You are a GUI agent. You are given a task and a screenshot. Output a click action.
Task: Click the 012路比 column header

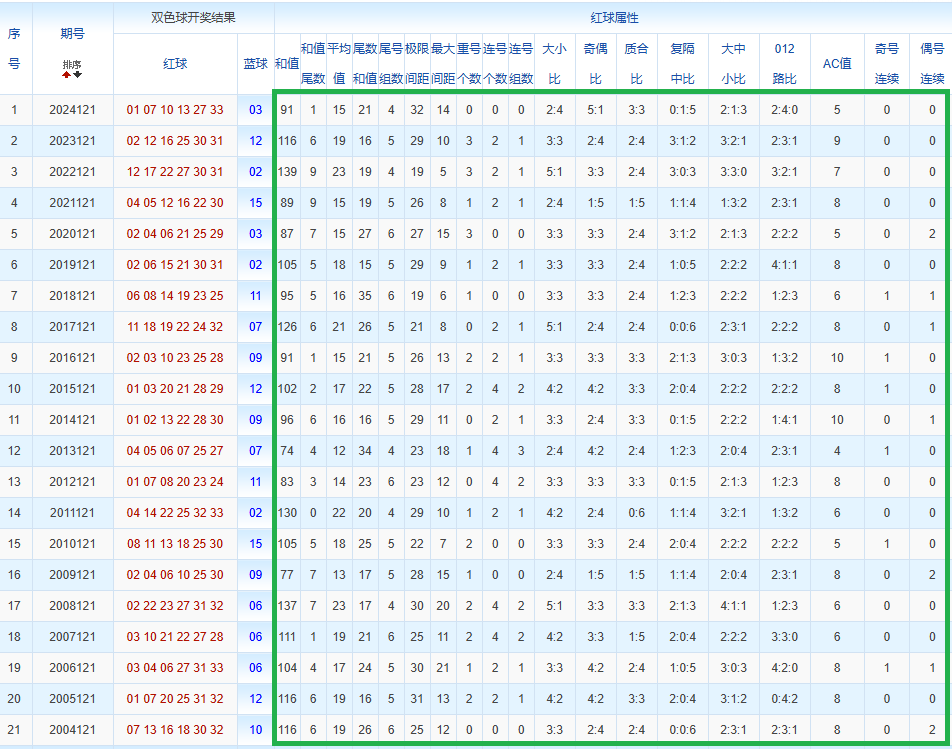(x=785, y=63)
